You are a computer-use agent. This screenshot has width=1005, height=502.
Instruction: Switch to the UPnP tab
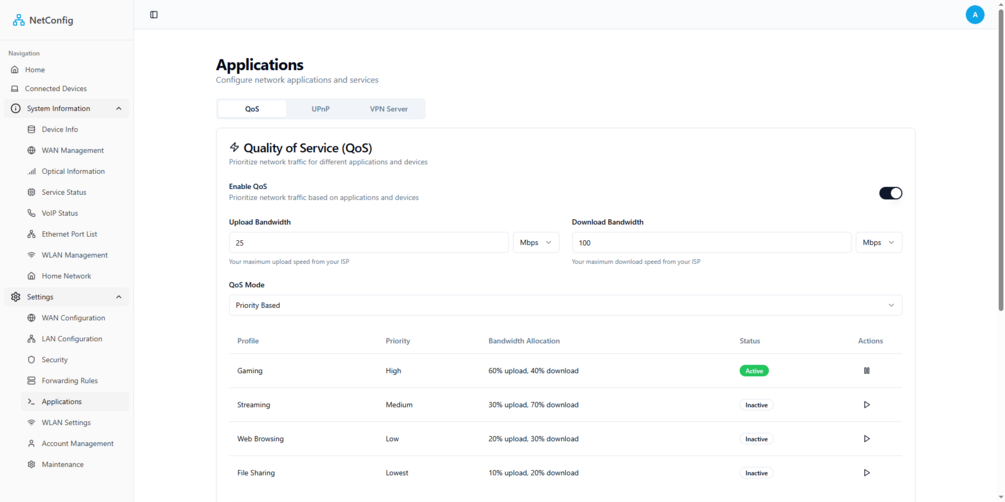[320, 109]
